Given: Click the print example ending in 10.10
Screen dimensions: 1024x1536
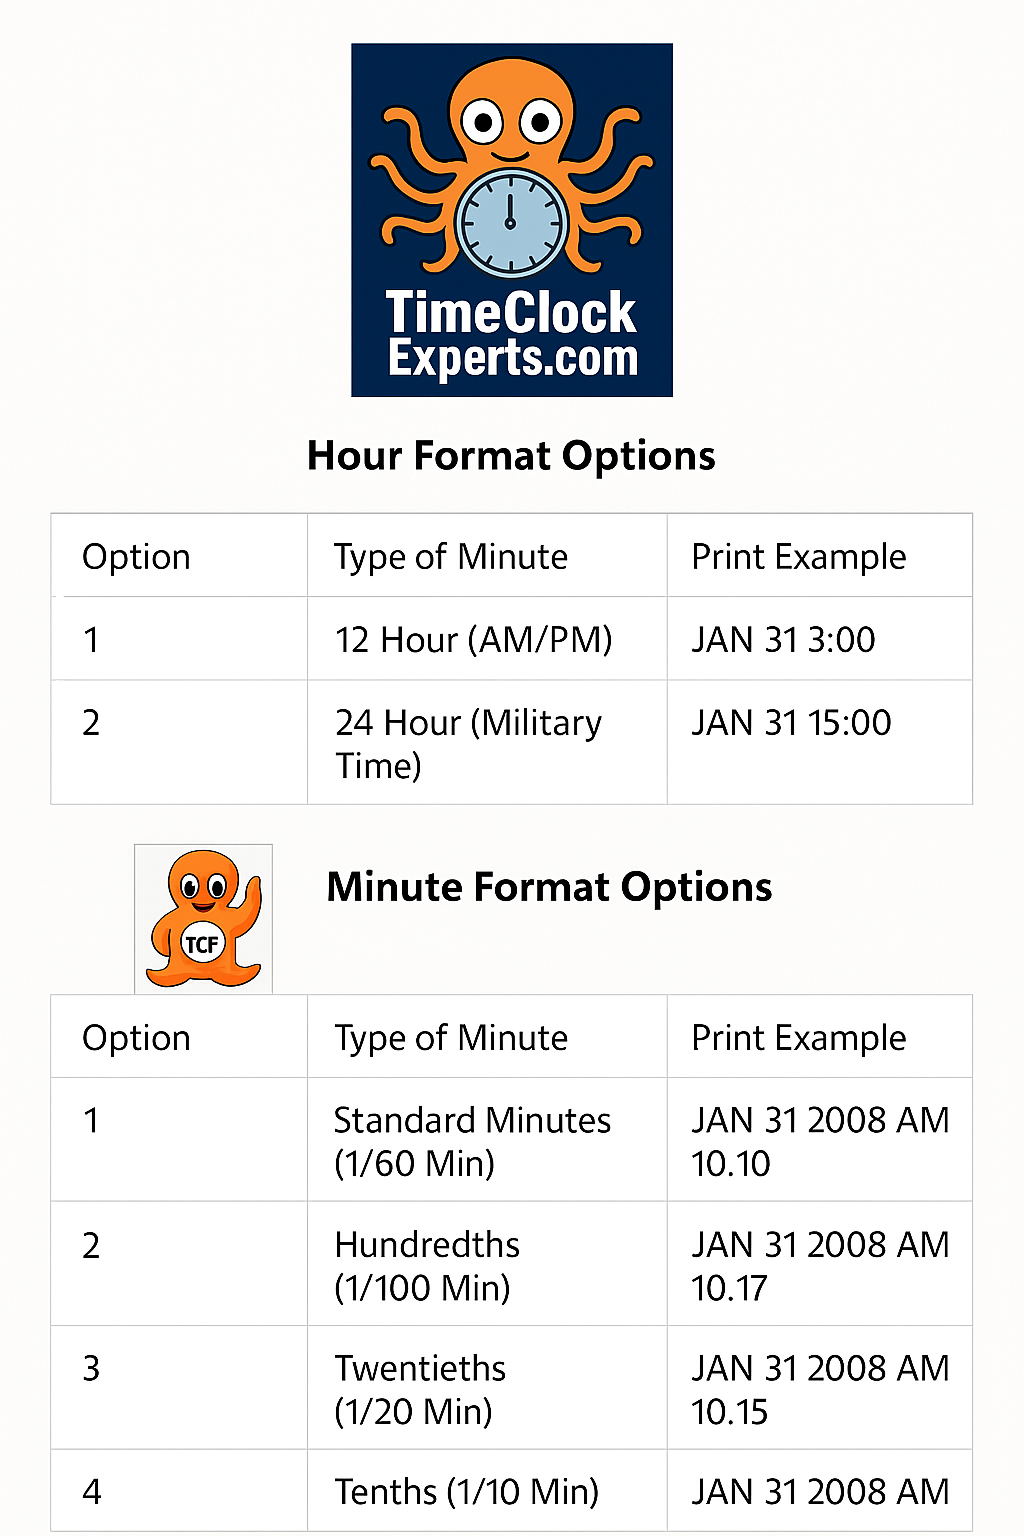Looking at the screenshot, I should tap(819, 1141).
